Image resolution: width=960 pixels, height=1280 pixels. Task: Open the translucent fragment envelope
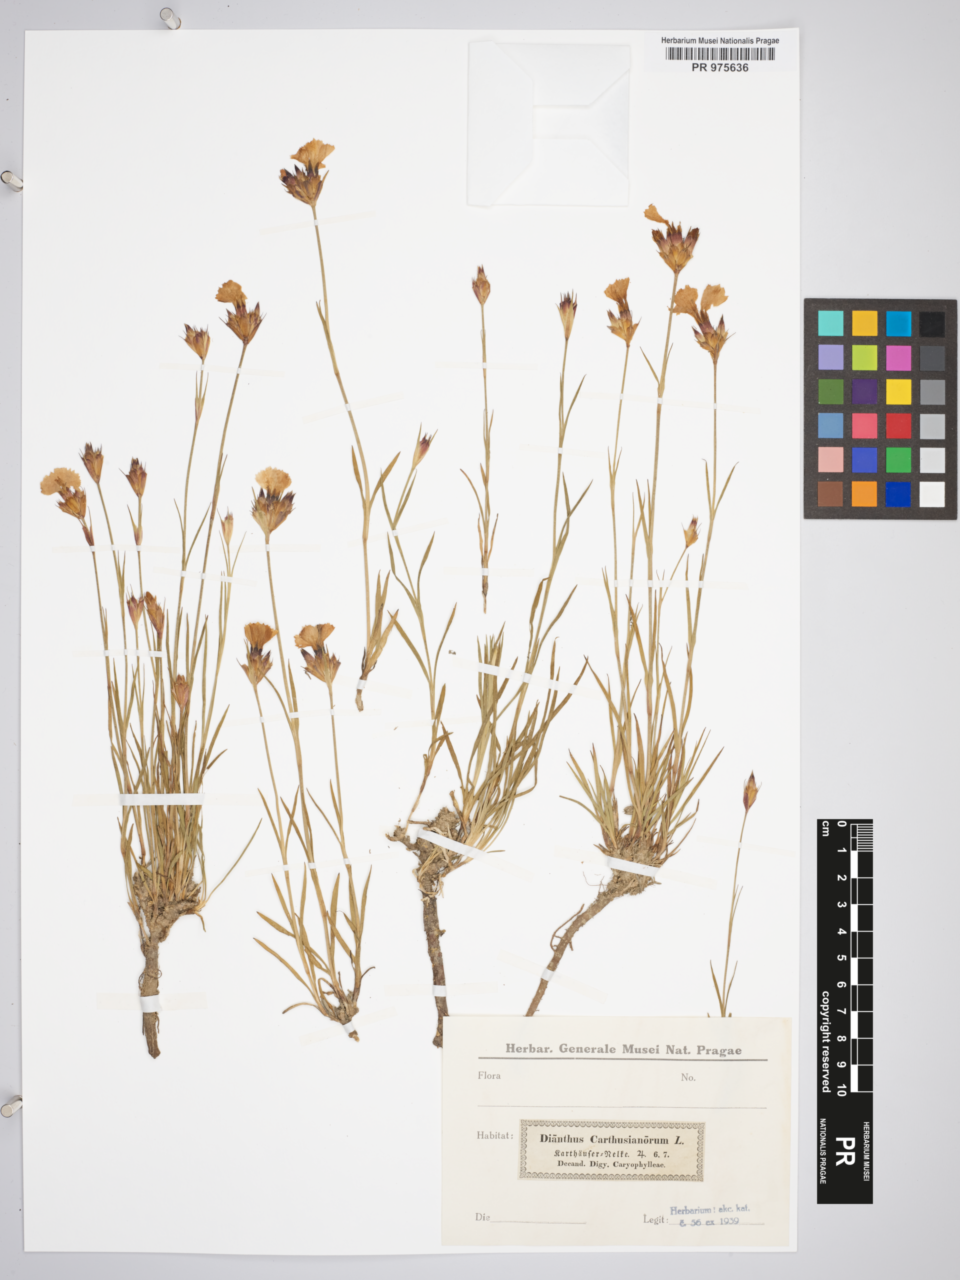[549, 124]
